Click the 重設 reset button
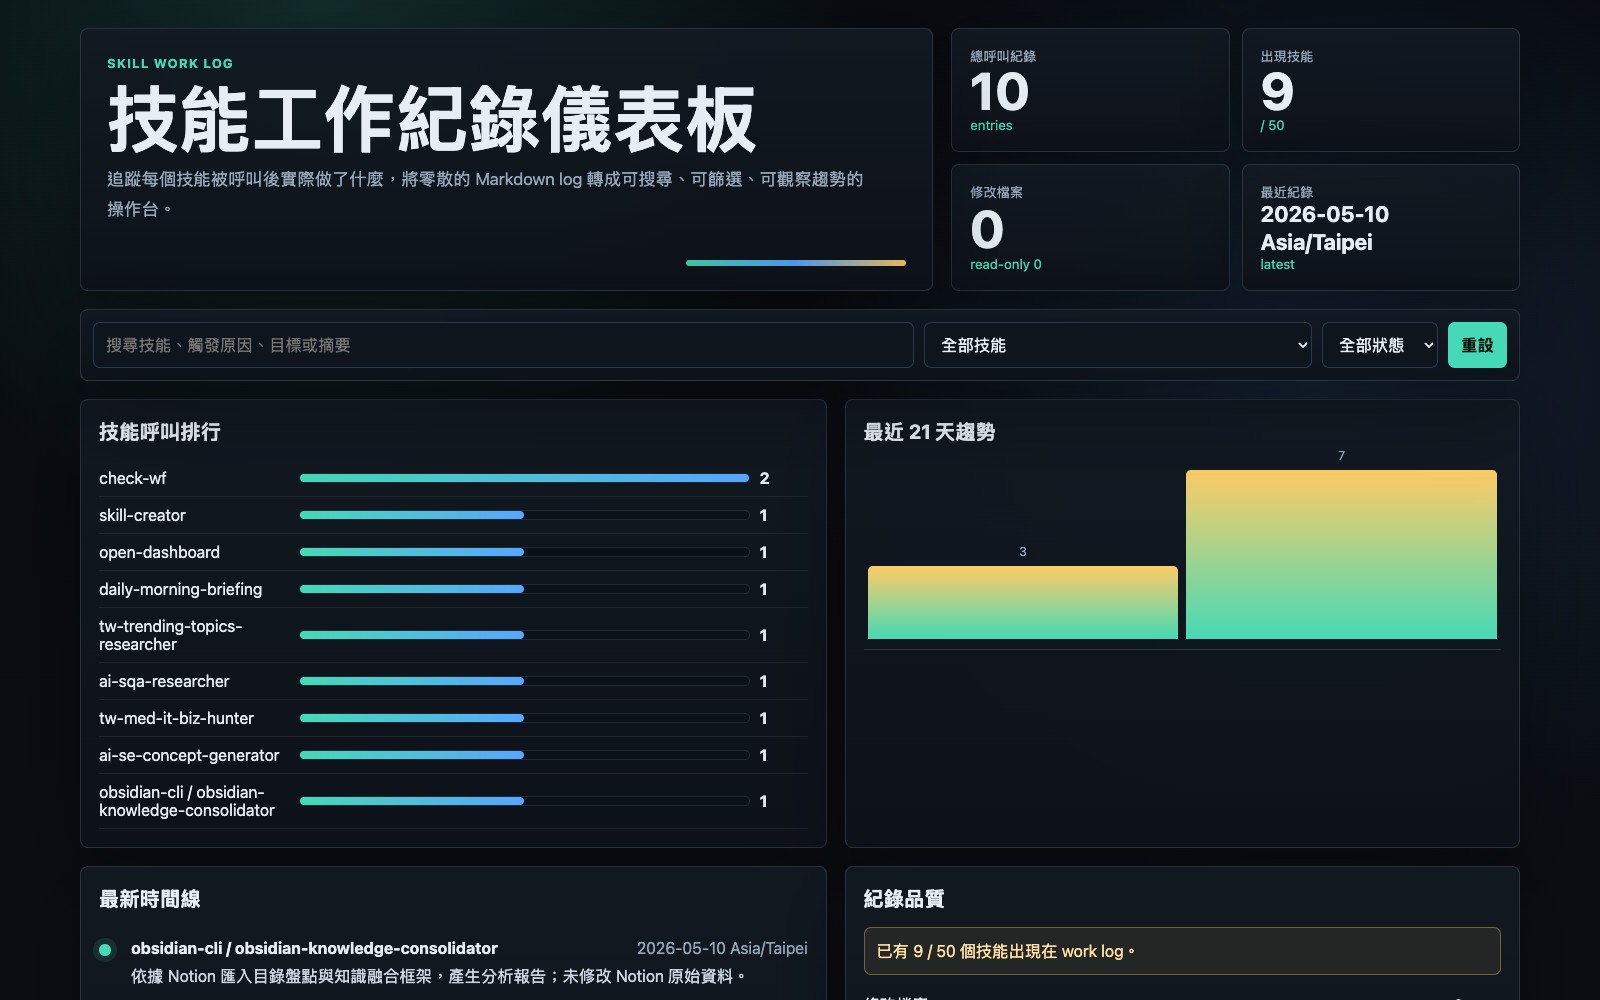 click(1477, 345)
